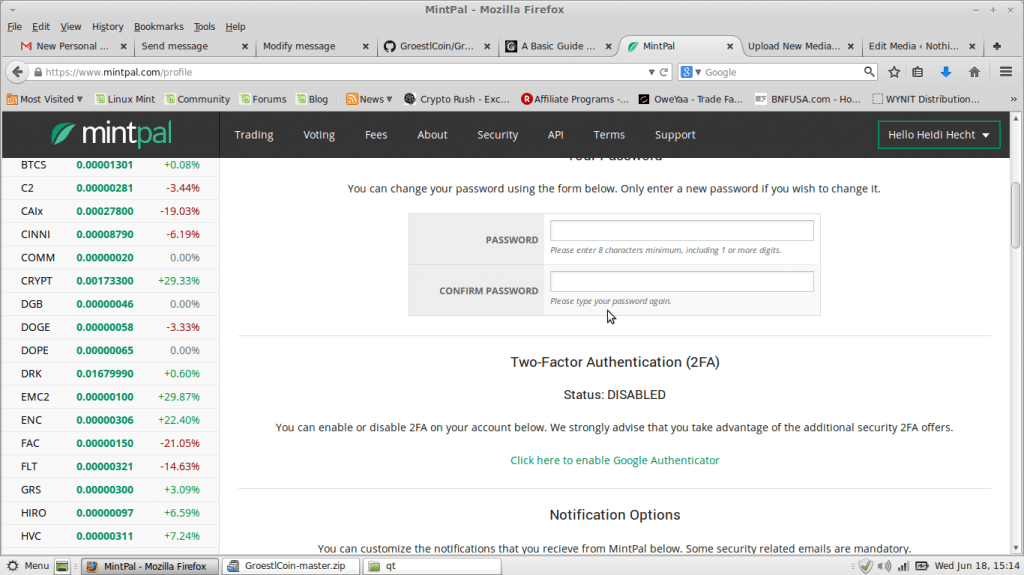This screenshot has height=575, width=1024.
Task: Focus the Password input field
Action: [681, 231]
